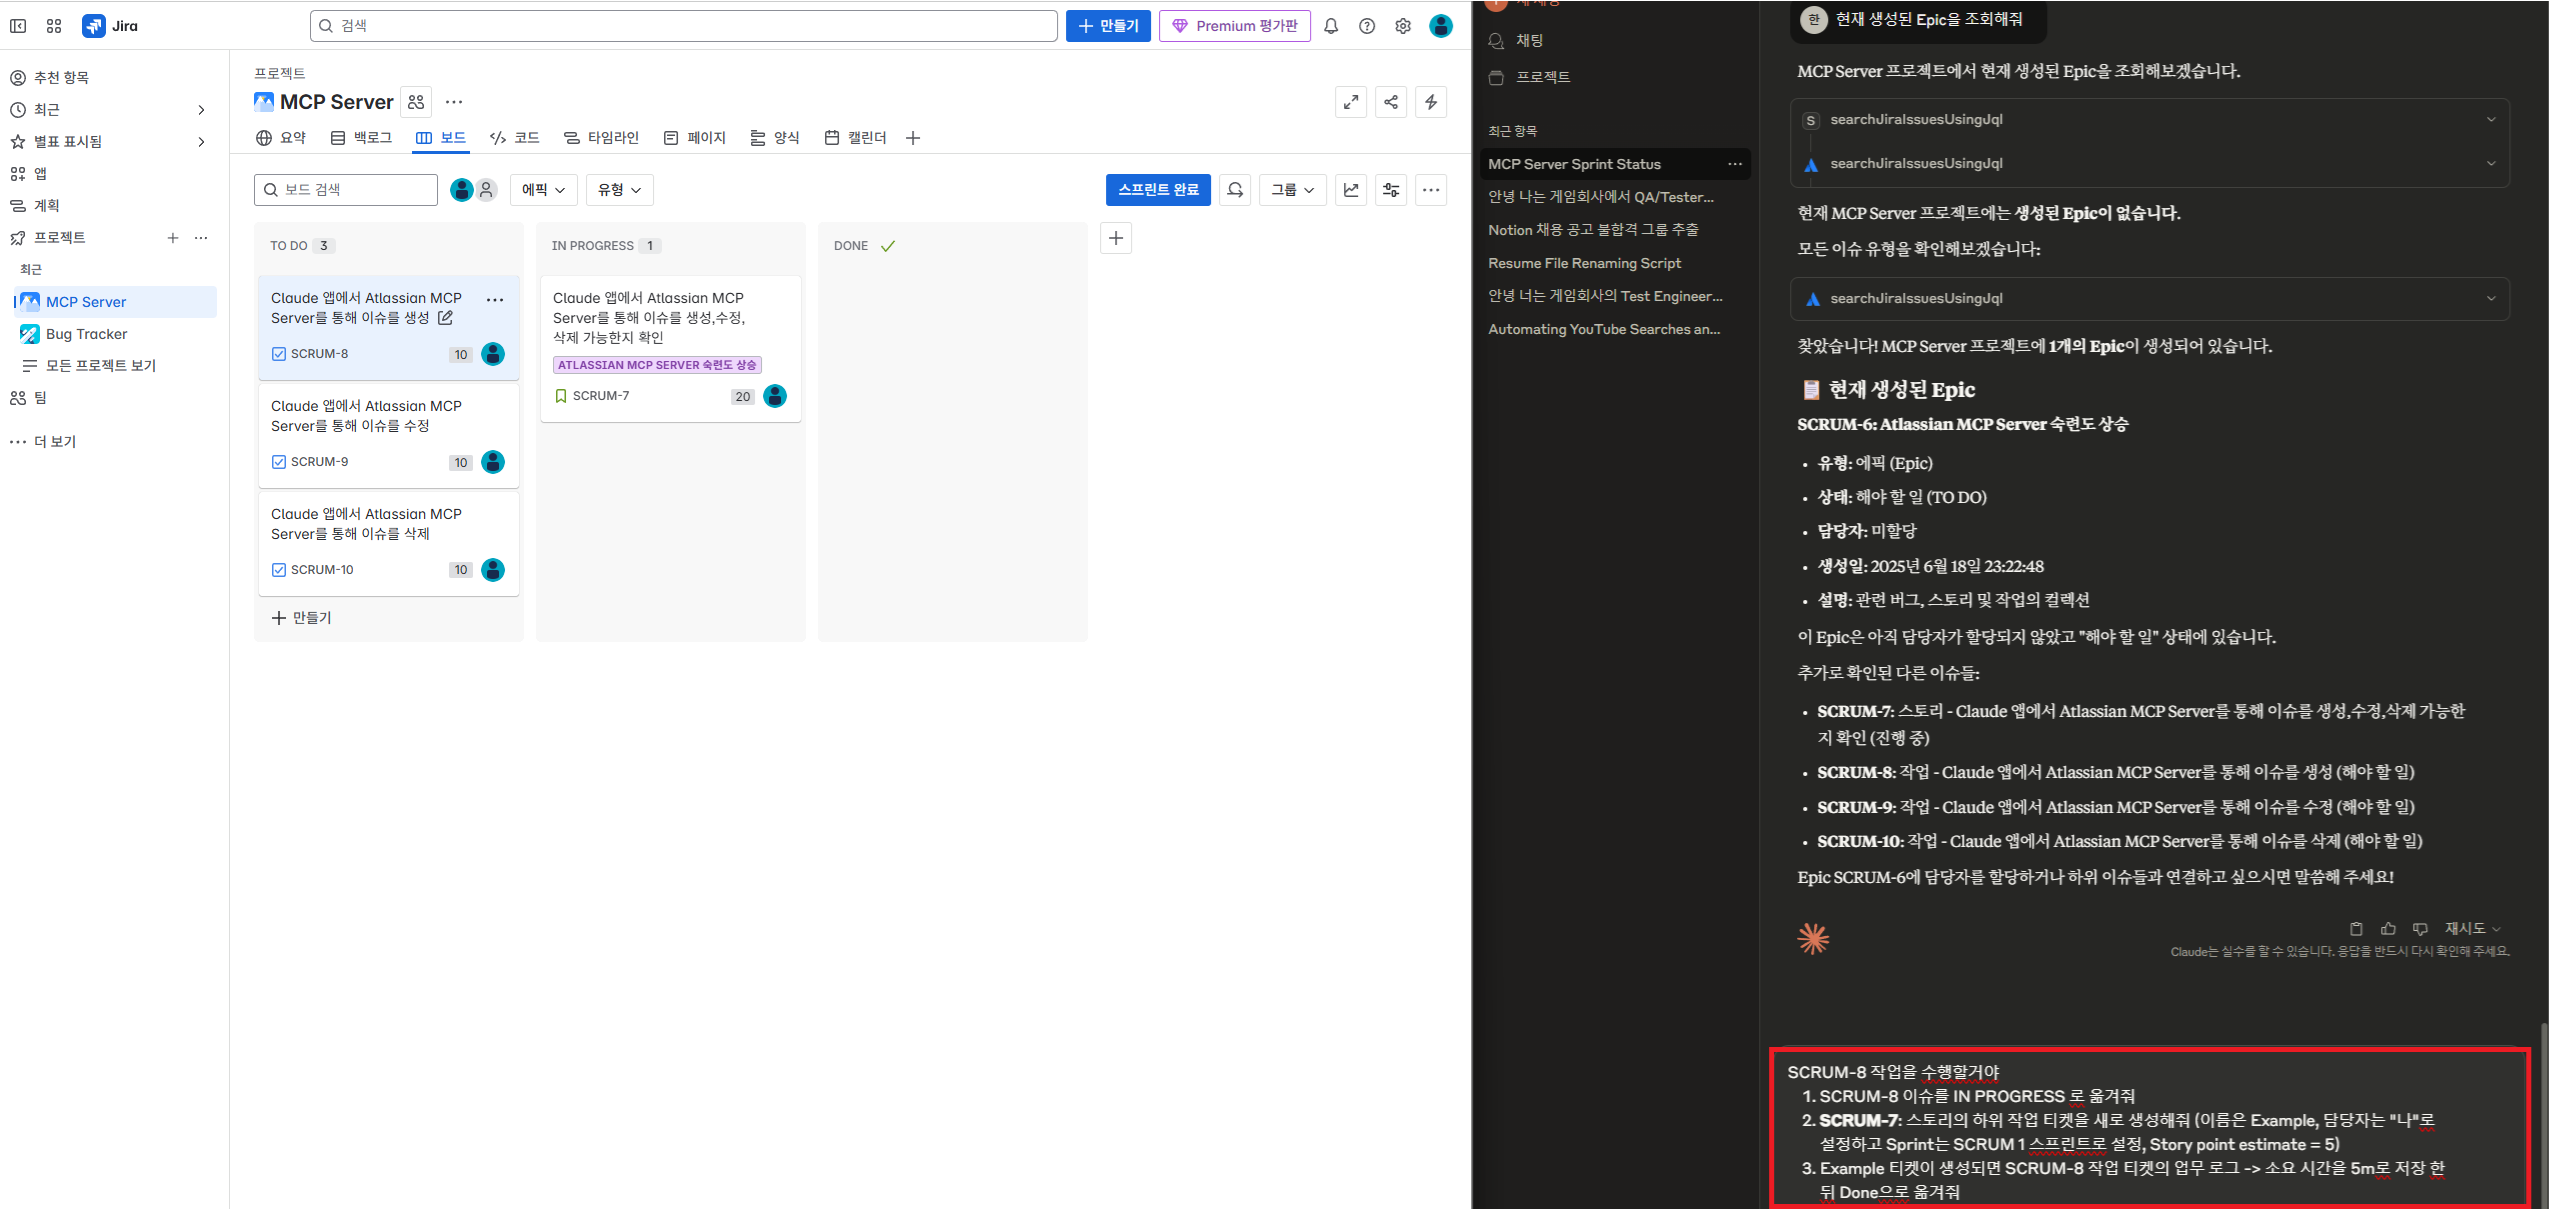The image size is (2549, 1209).
Task: Switch to the 페이지 pages tab
Action: (x=695, y=138)
